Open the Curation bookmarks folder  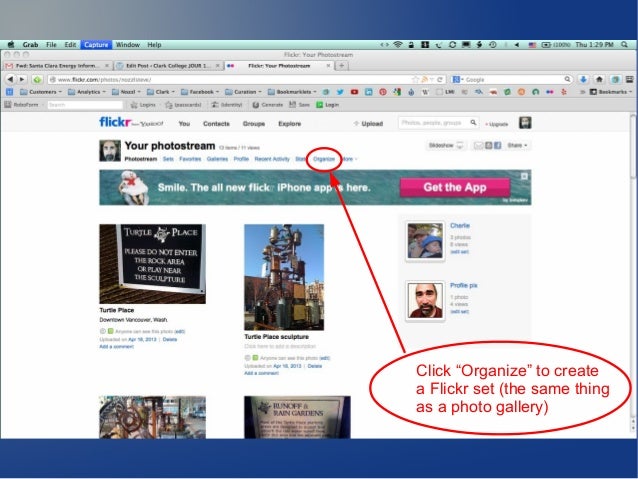[x=243, y=92]
